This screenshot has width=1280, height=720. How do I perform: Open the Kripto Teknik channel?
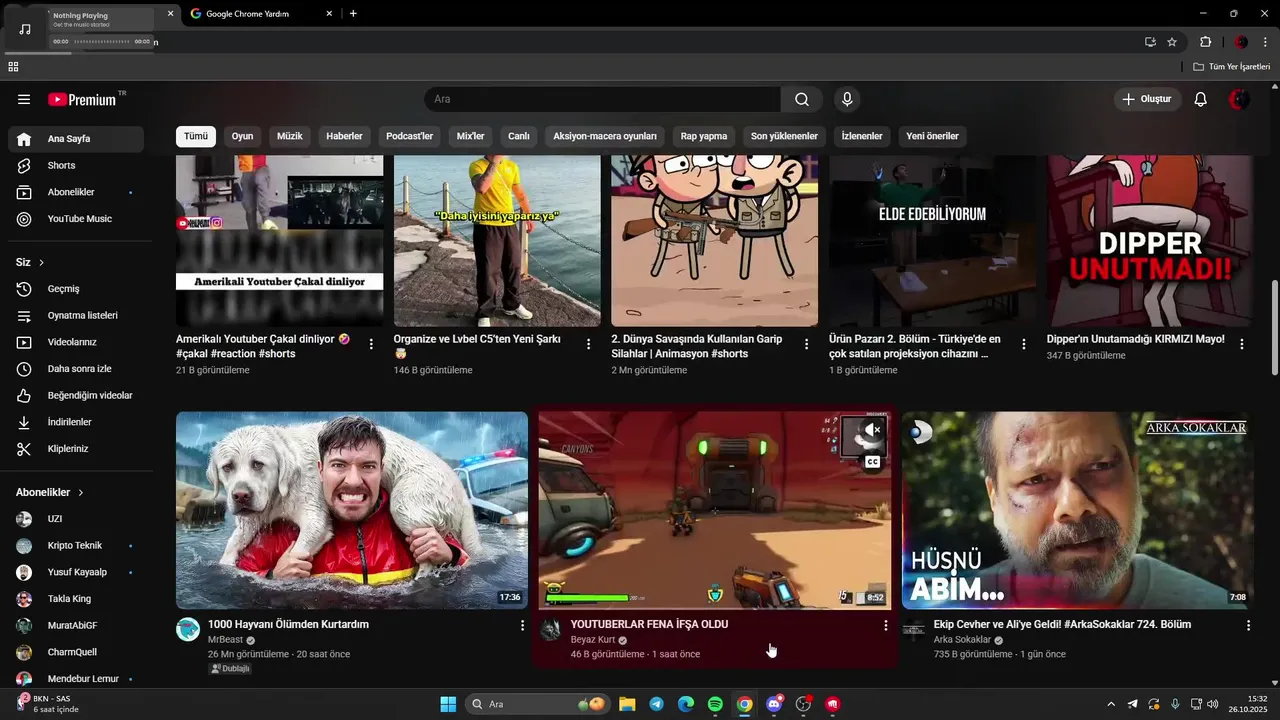[x=76, y=546]
